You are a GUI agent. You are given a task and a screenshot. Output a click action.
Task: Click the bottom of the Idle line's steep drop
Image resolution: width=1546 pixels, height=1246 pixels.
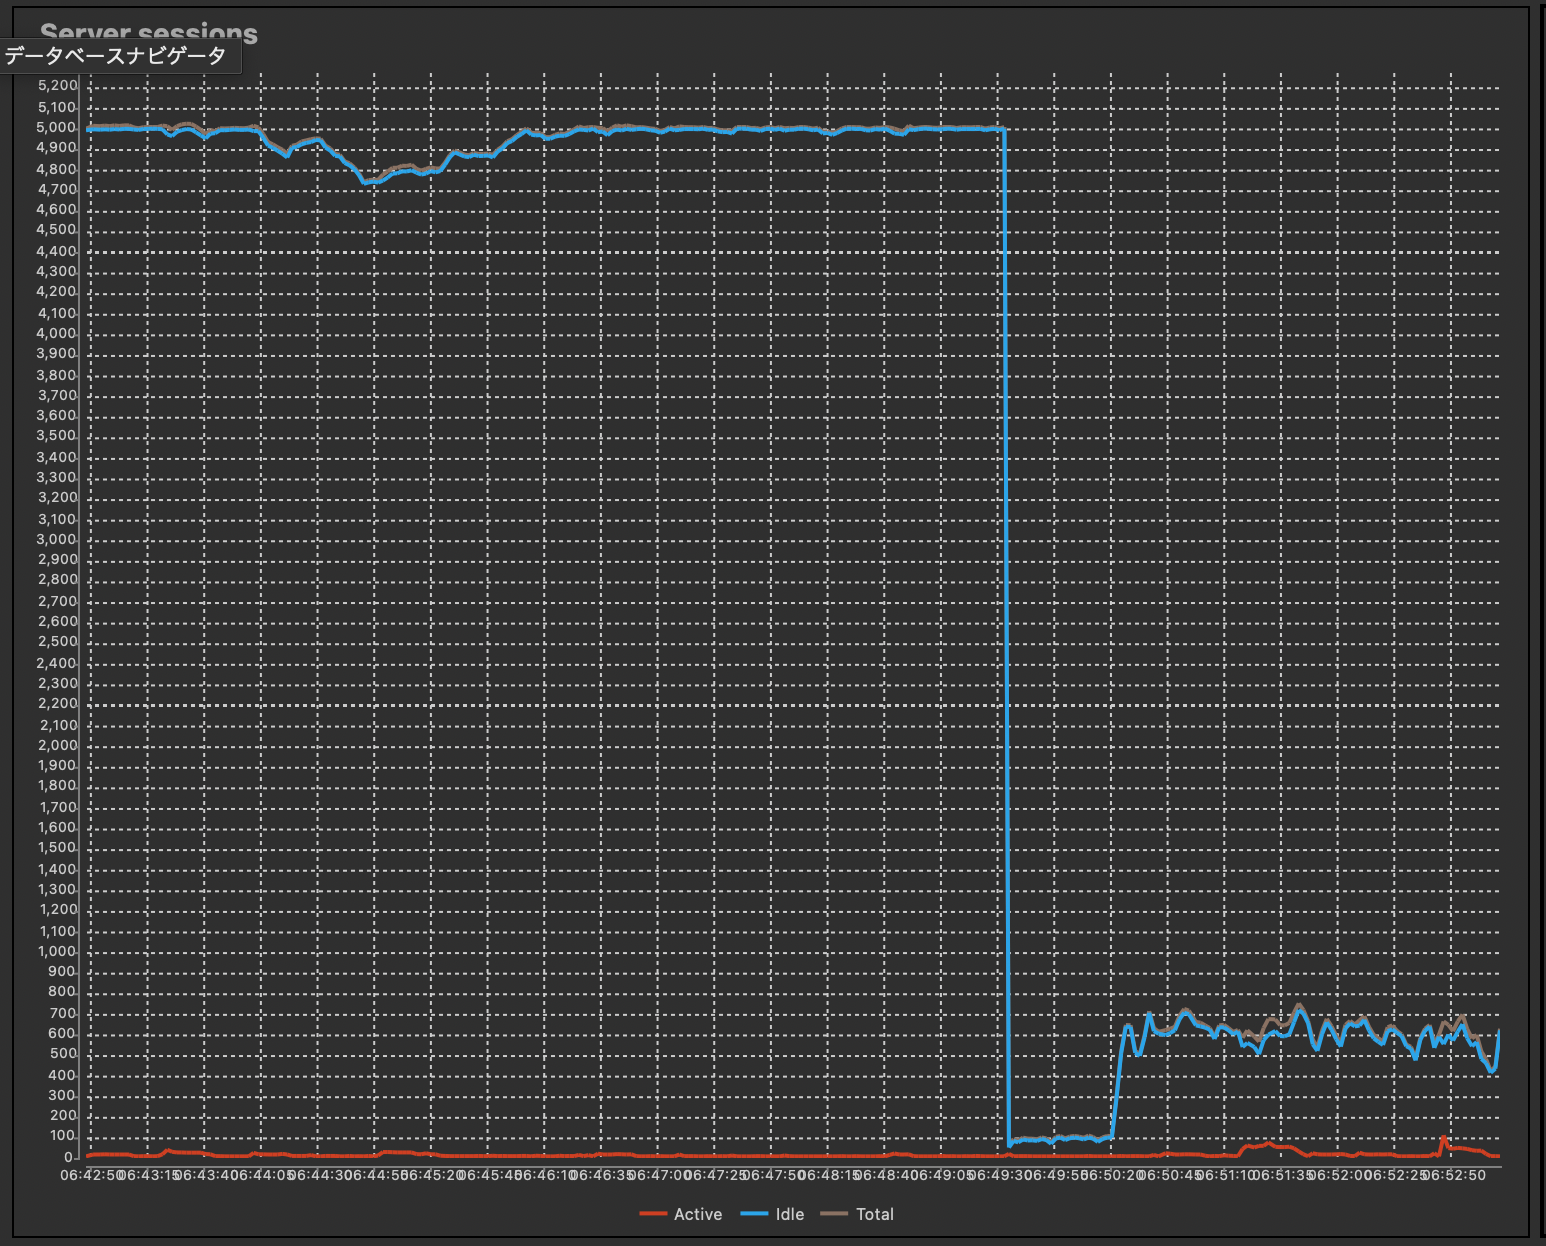coord(1009,1142)
